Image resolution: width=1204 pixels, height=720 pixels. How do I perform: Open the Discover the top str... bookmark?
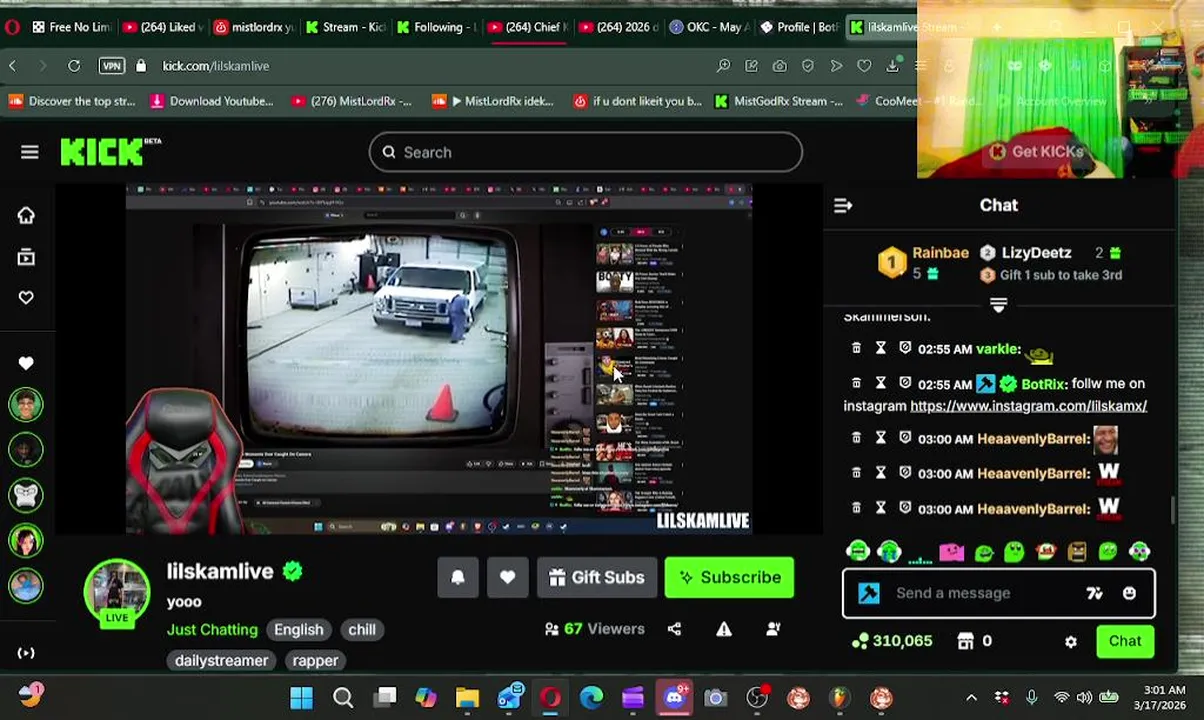(72, 101)
